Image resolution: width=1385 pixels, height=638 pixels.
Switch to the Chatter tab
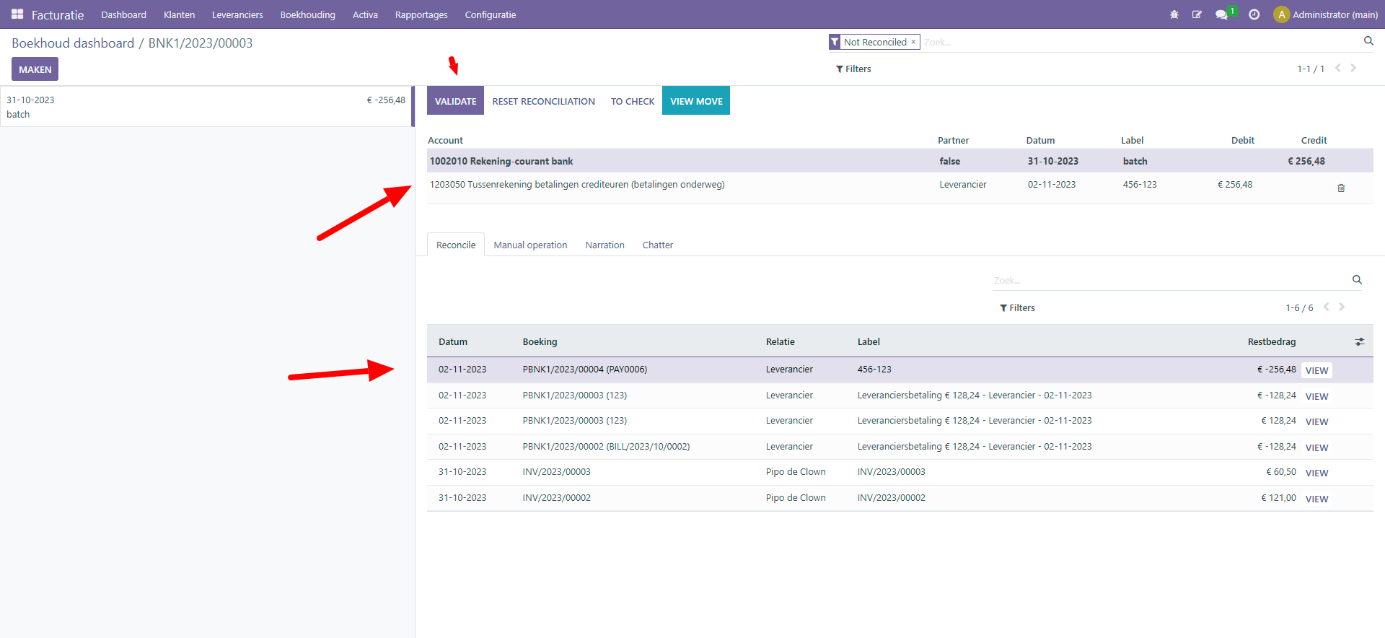point(657,245)
